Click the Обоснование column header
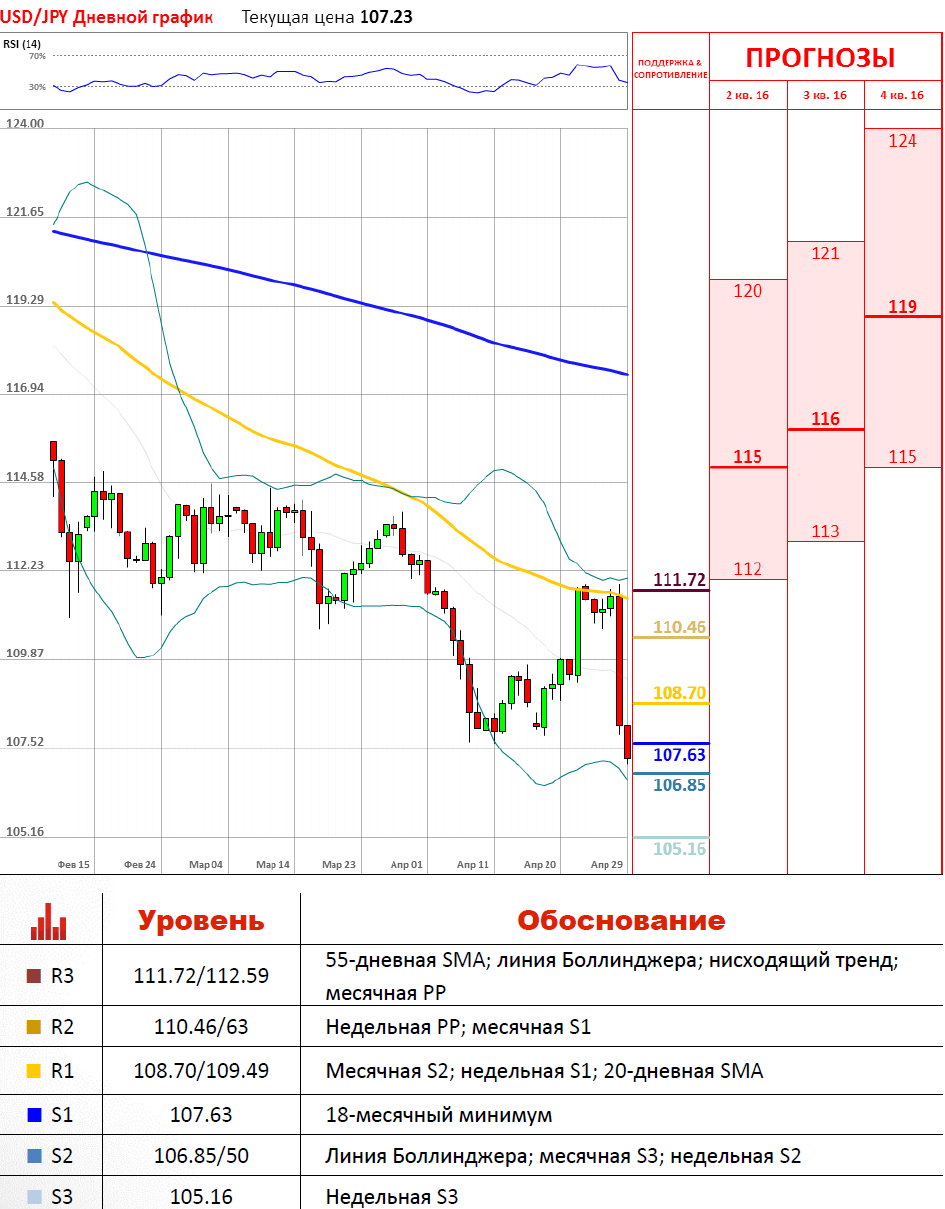Viewport: 945px width, 1209px height. 621,920
